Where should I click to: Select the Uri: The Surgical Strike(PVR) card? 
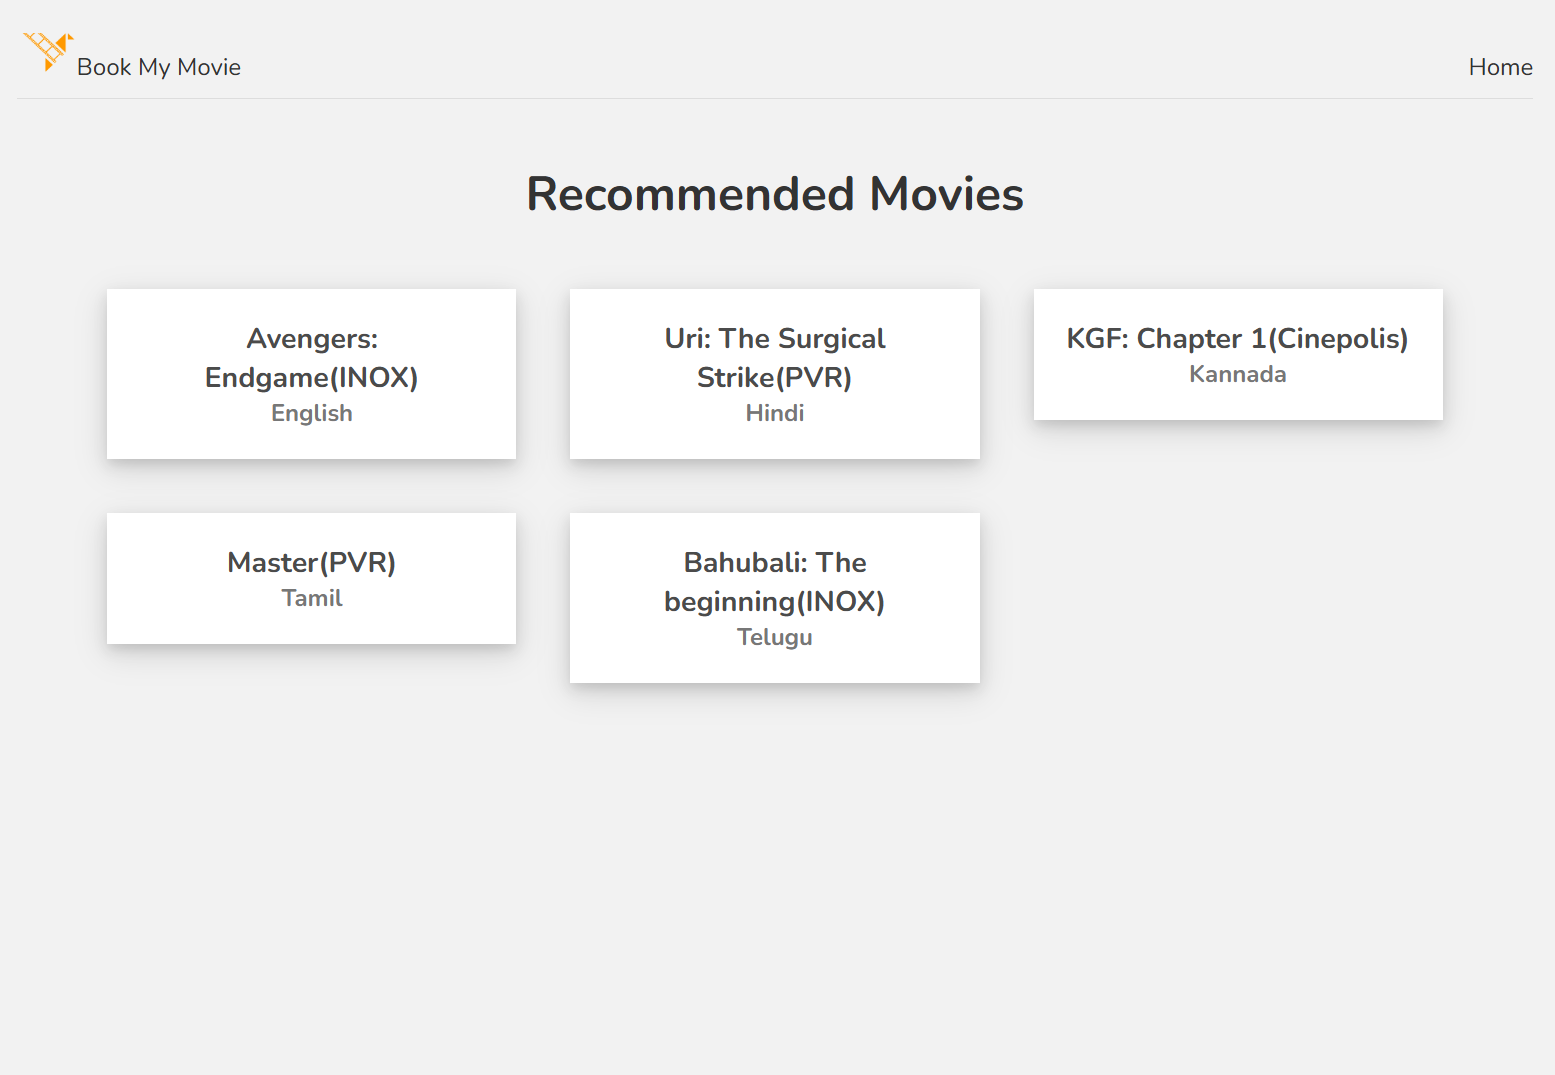(775, 374)
